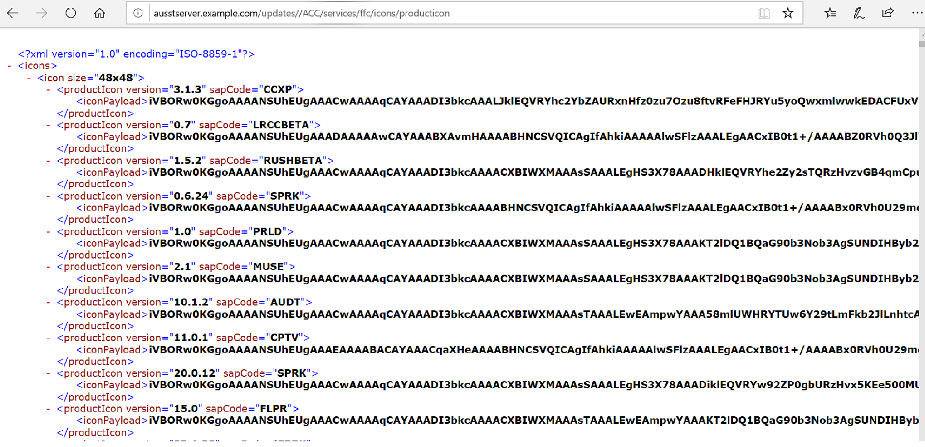Collapse the CCXP productIcon node
This screenshot has height=447, width=925.
click(x=48, y=90)
